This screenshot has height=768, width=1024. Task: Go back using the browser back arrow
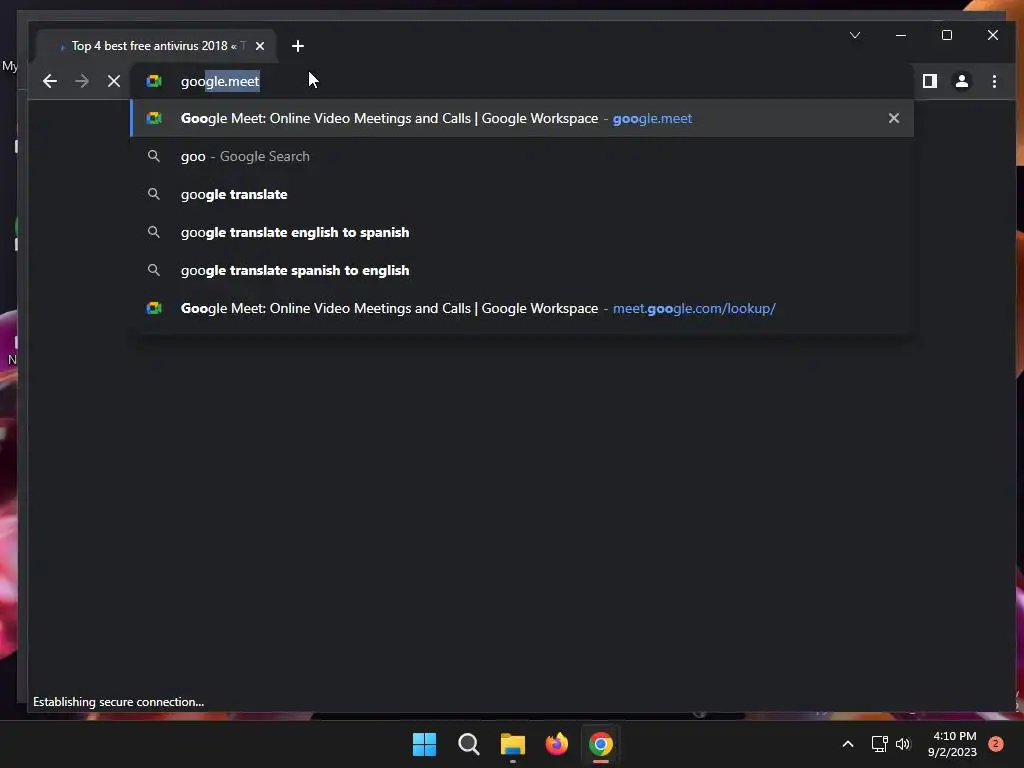click(50, 81)
